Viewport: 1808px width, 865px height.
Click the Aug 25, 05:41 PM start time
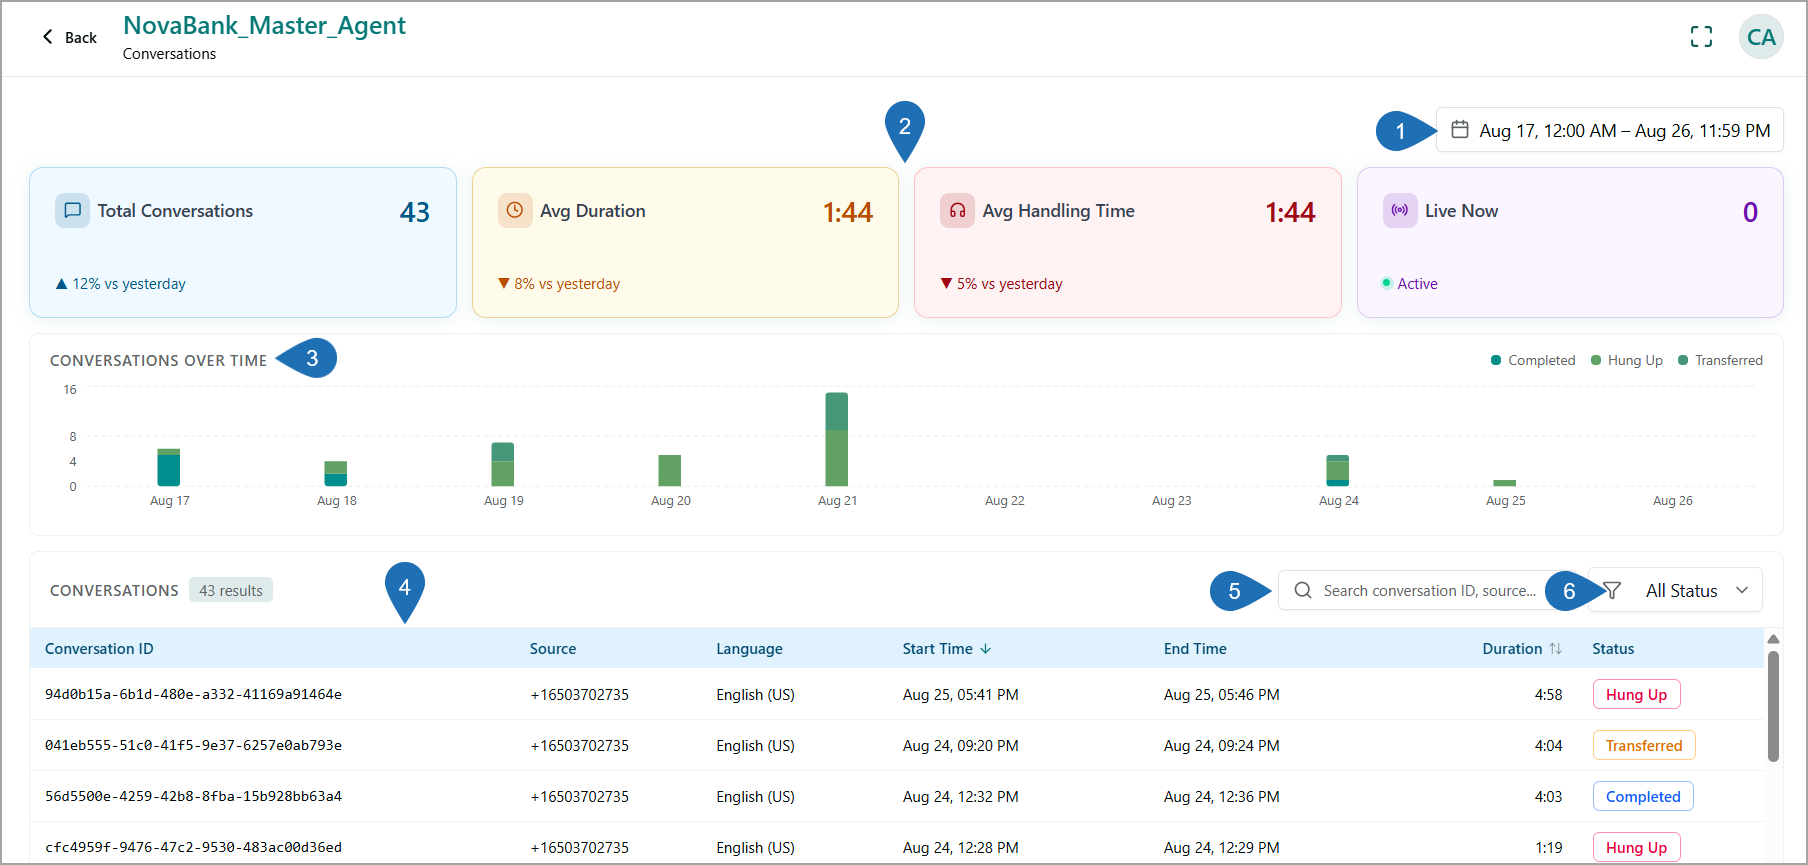960,694
